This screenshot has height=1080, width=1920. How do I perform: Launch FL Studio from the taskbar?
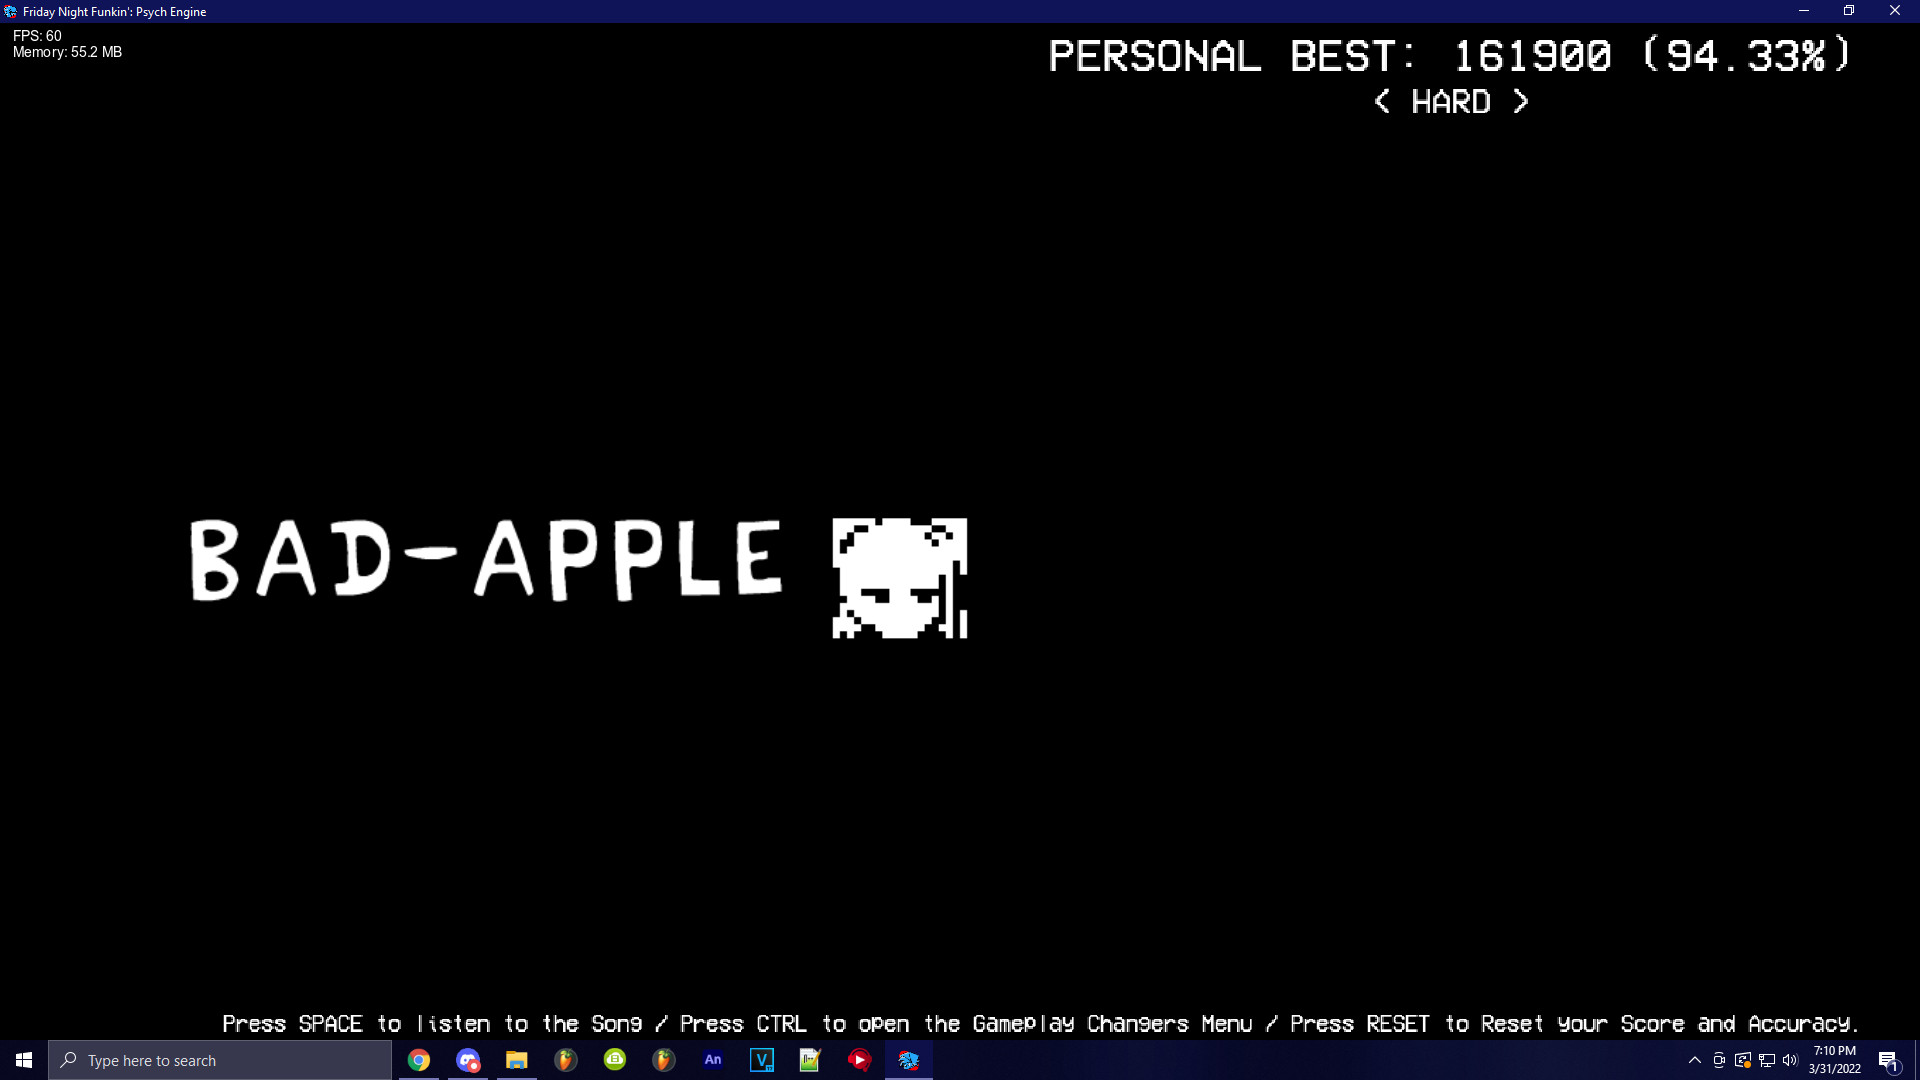[565, 1060]
